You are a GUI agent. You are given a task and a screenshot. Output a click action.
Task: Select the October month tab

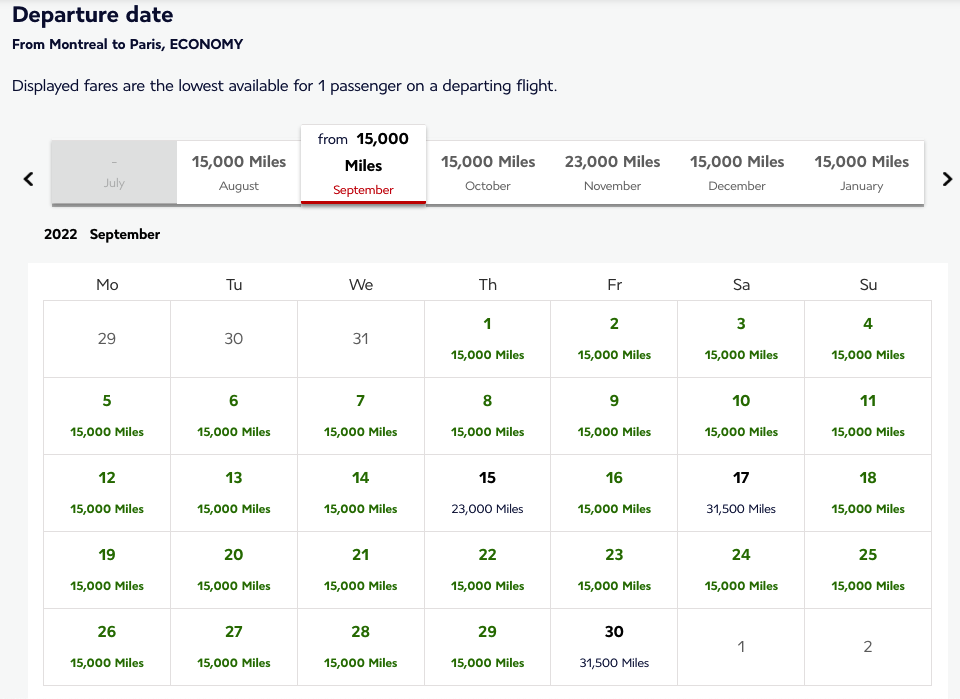(488, 172)
